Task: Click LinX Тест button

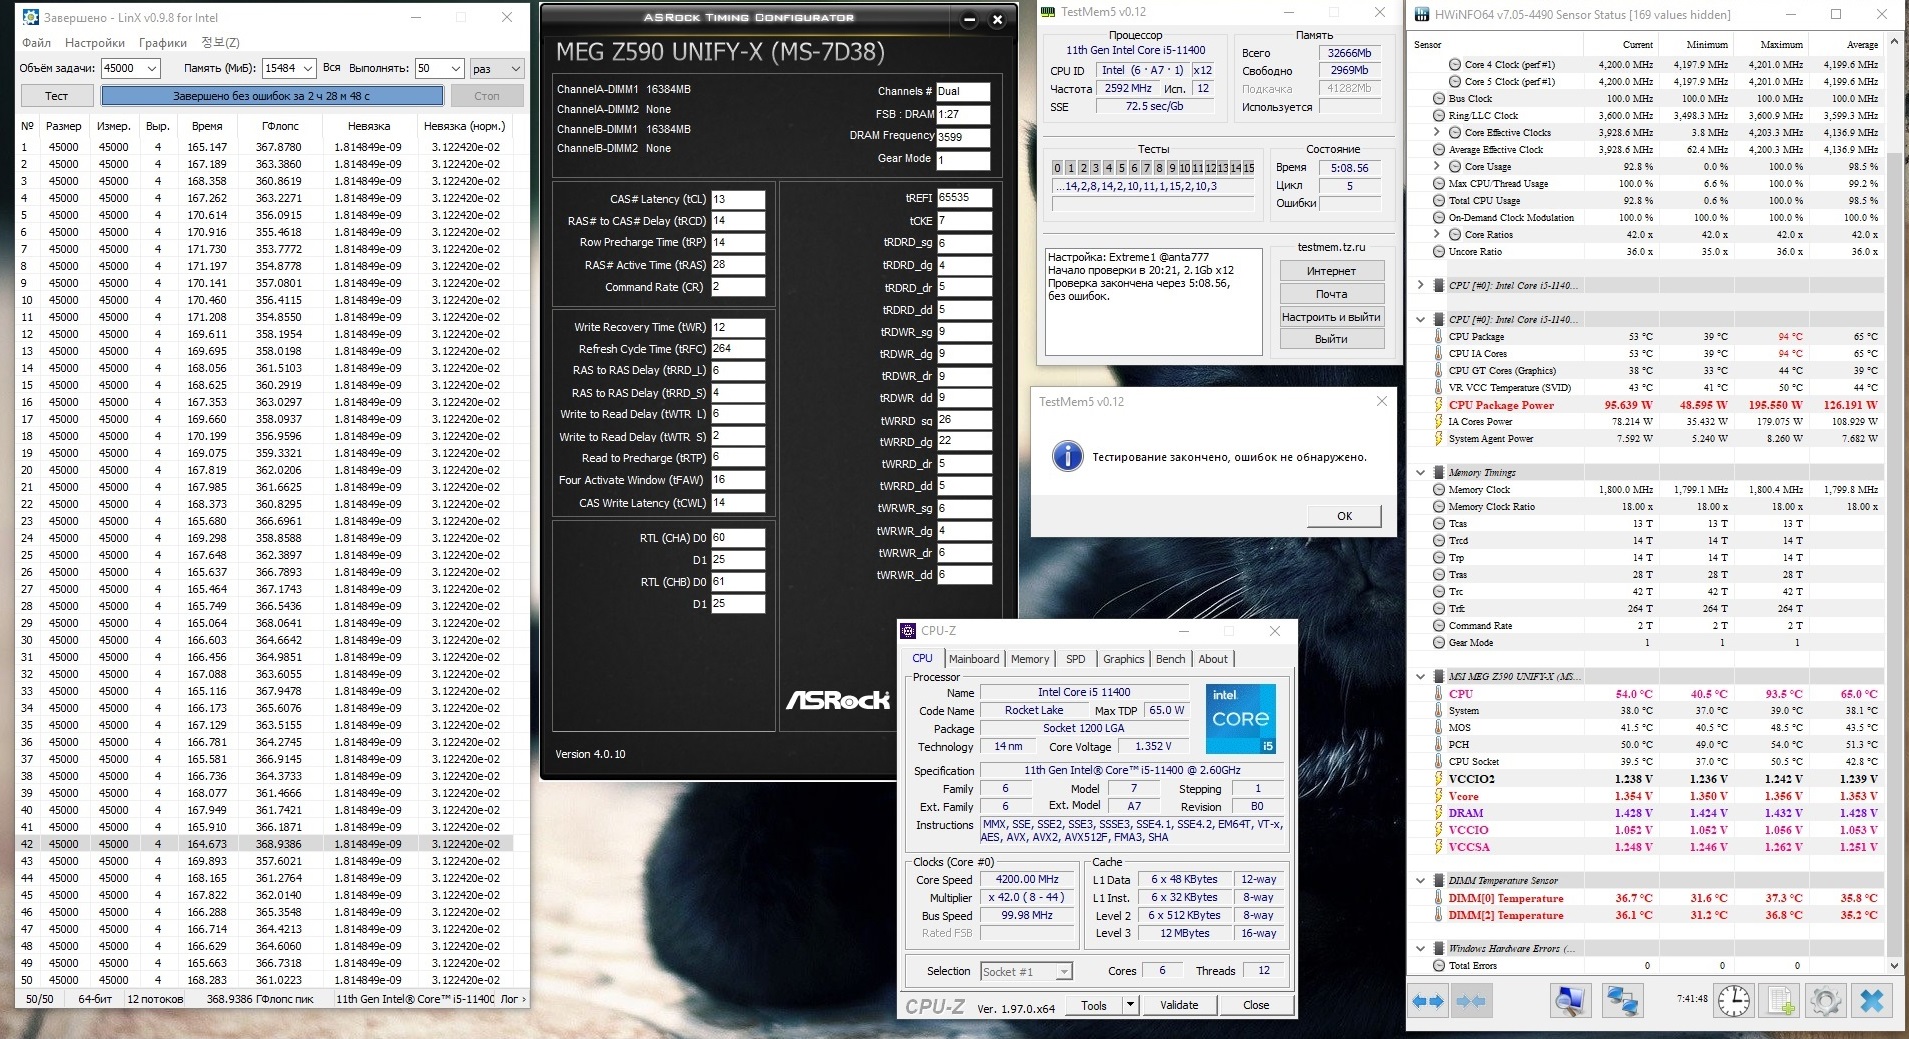Action: click(x=57, y=96)
